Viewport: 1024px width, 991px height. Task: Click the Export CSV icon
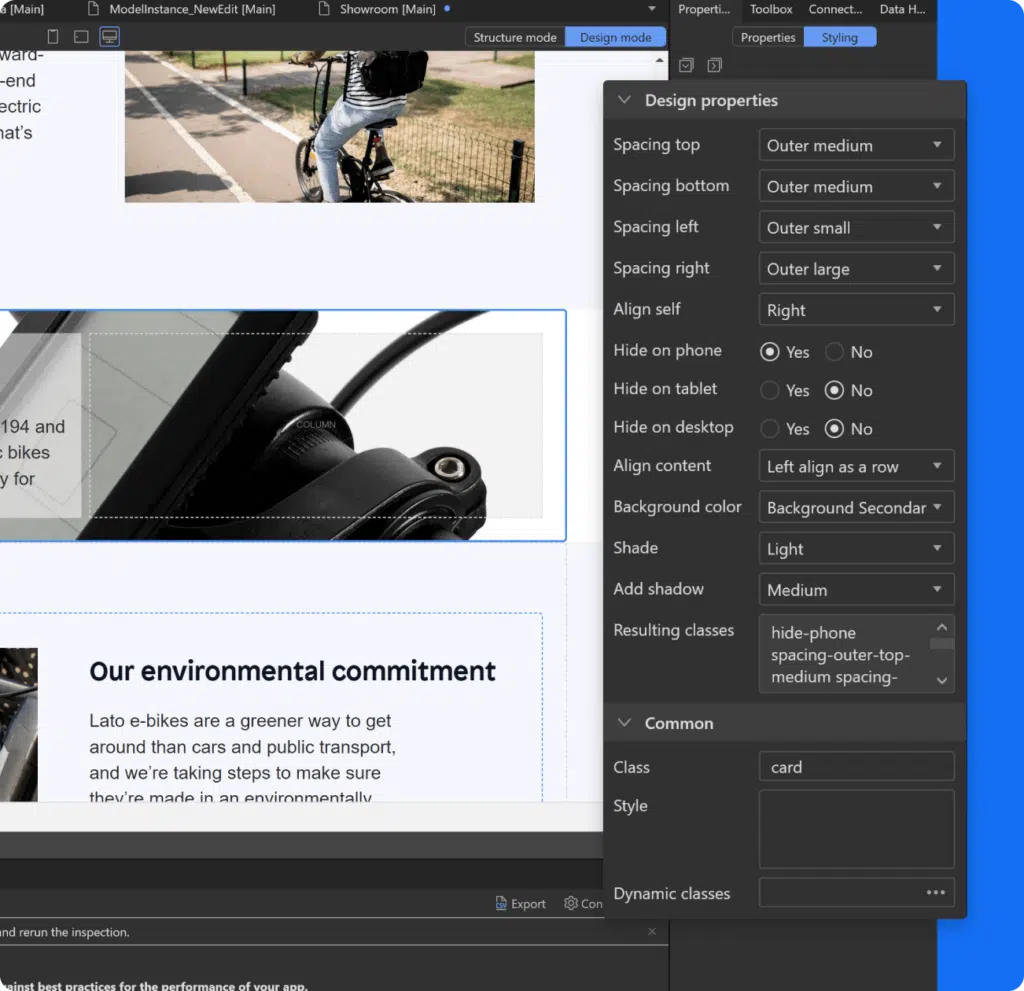(x=502, y=903)
